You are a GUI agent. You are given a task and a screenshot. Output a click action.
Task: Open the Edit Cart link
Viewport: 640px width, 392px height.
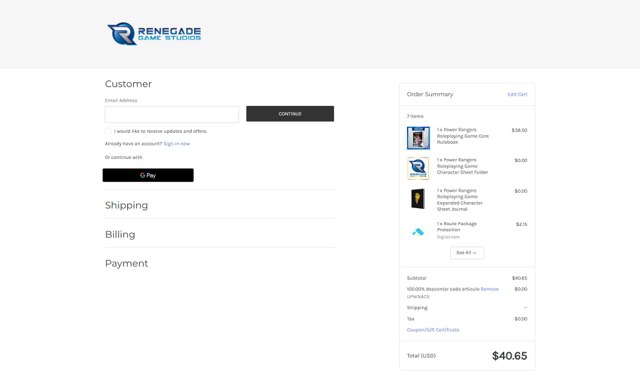pos(517,94)
